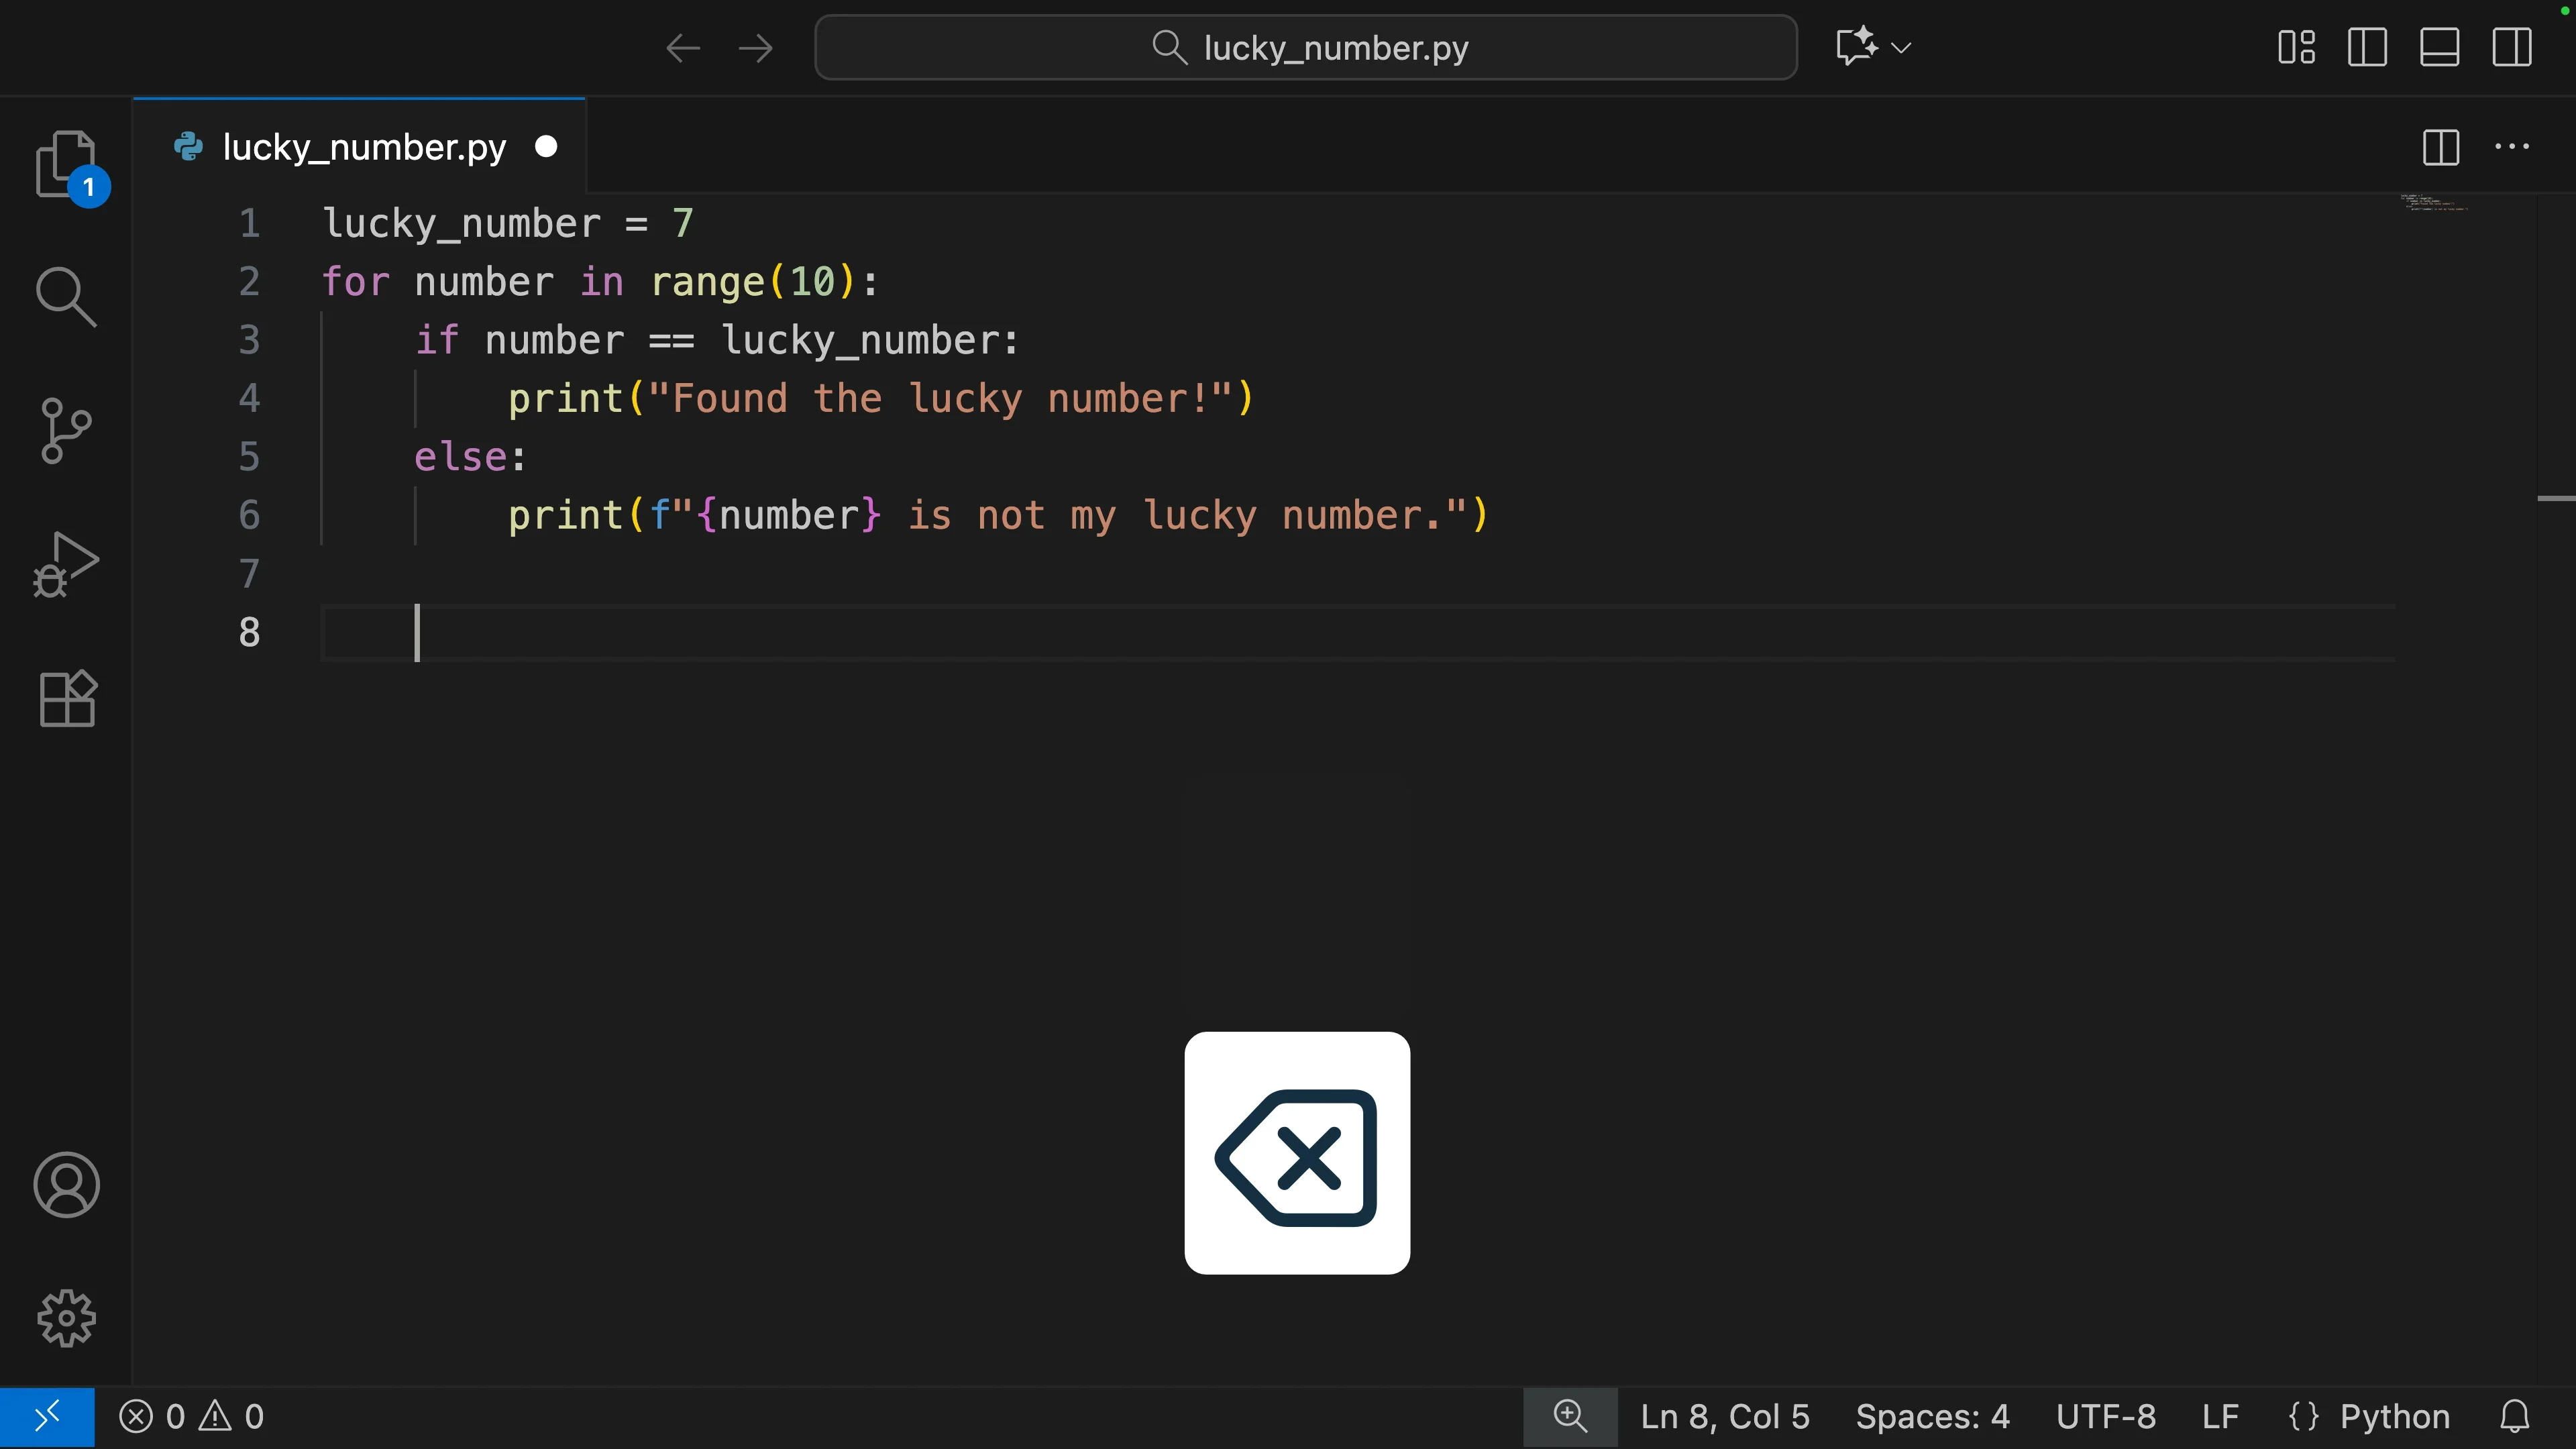Screen dimensions: 2576x1449
Task: Open the Run and Debug view
Action: [66, 565]
